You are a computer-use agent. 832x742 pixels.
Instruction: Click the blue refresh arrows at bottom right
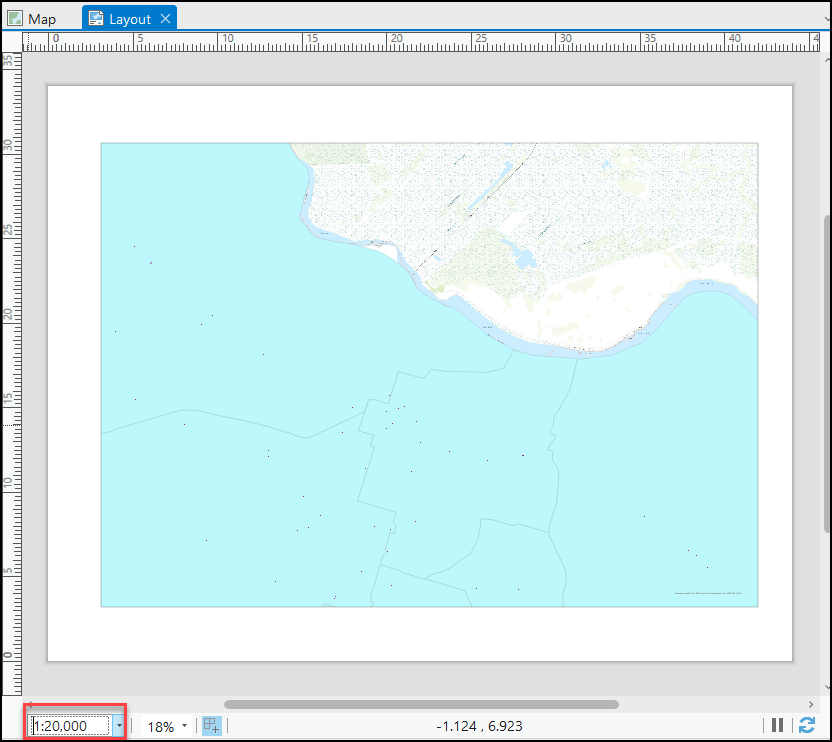[808, 725]
